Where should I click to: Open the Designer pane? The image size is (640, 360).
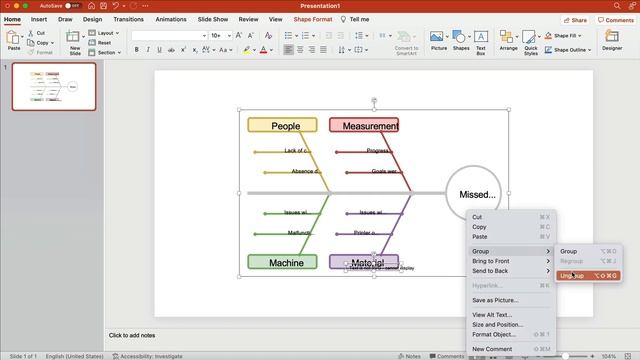(612, 40)
